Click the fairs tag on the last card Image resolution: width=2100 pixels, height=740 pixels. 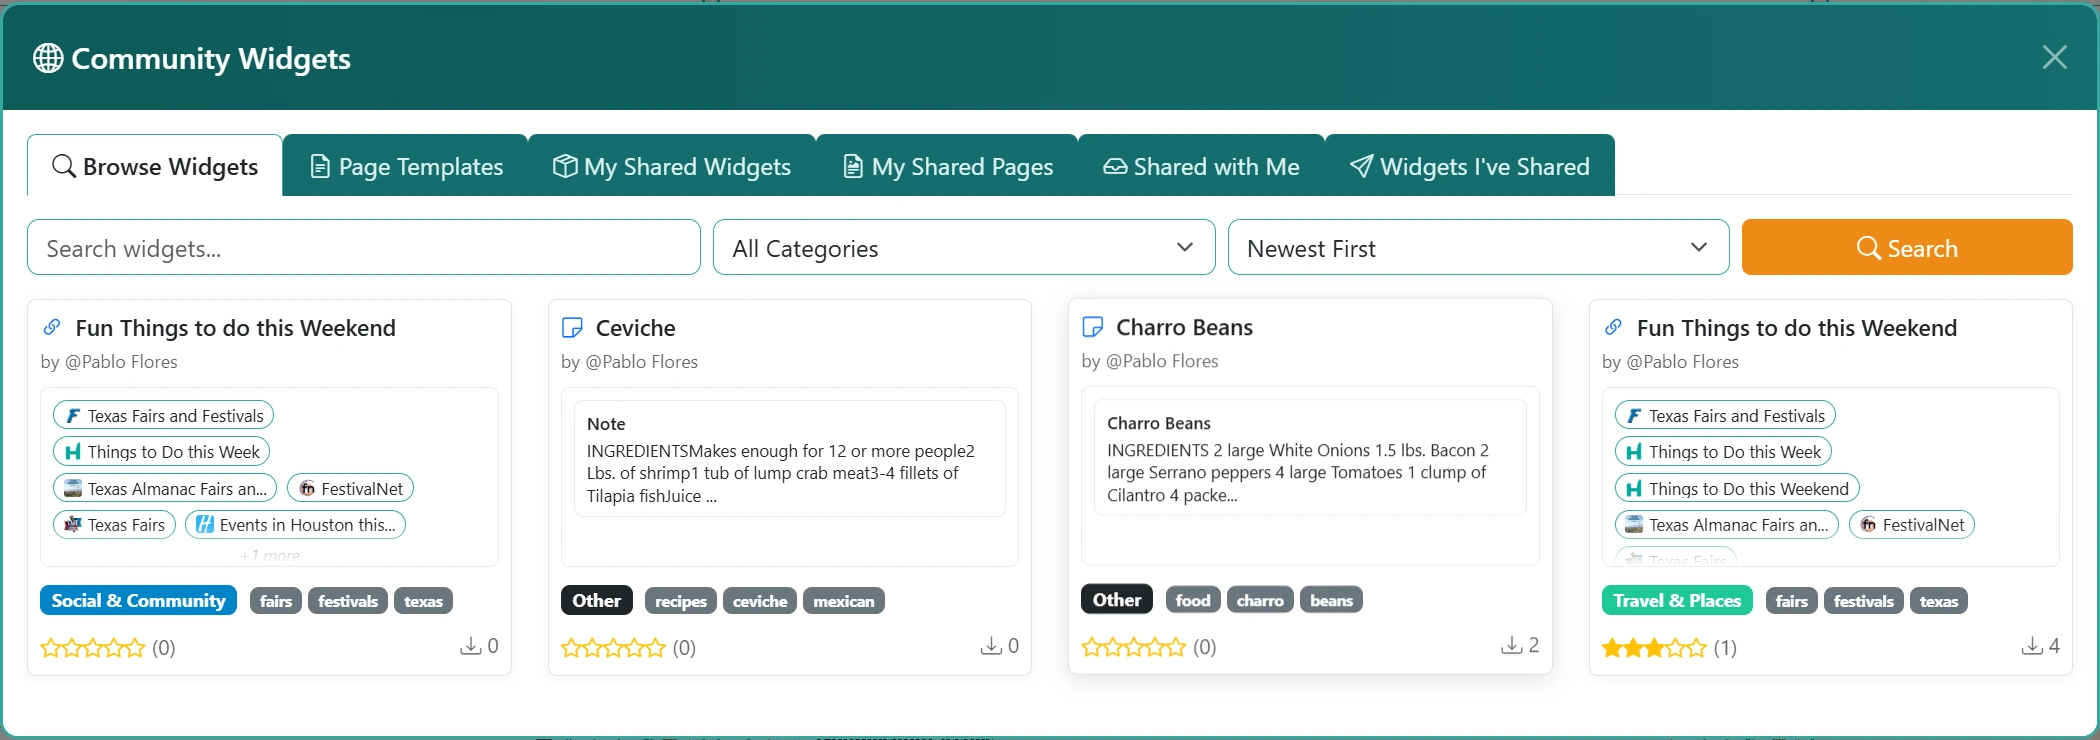coord(1792,601)
